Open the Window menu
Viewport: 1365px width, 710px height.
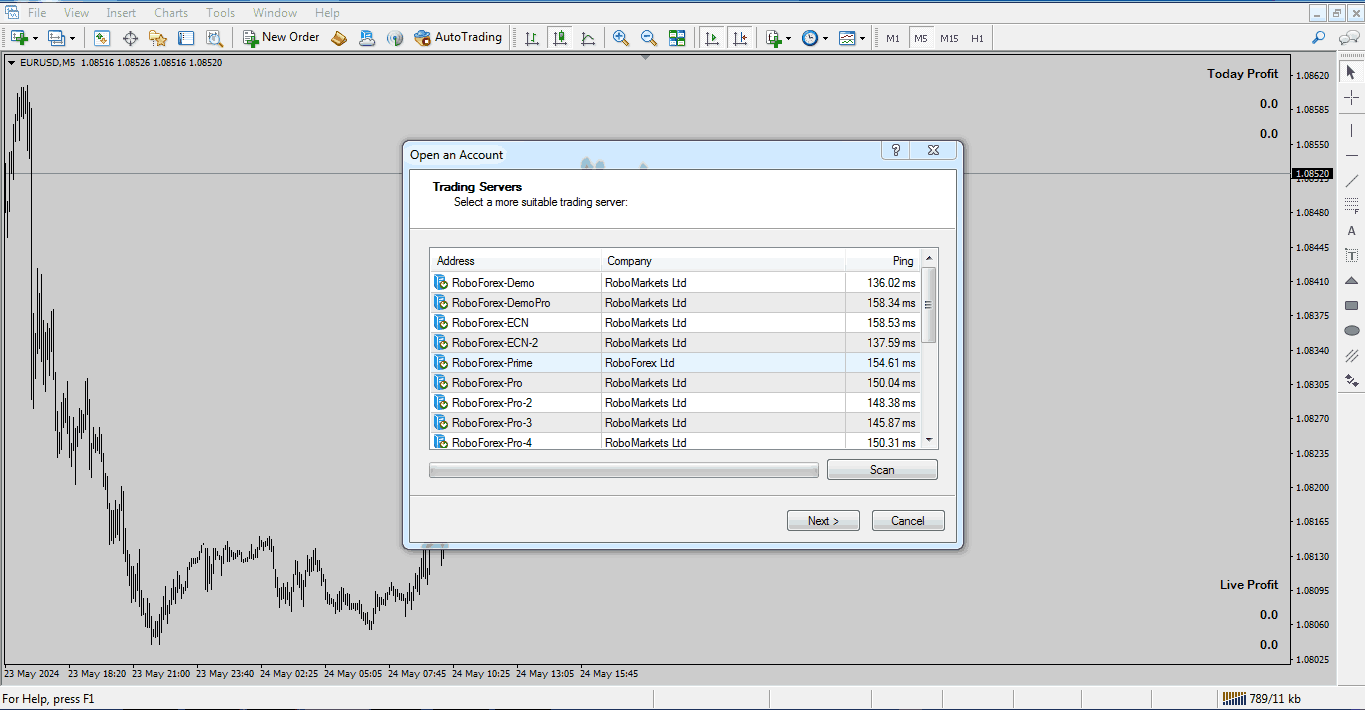tap(274, 13)
